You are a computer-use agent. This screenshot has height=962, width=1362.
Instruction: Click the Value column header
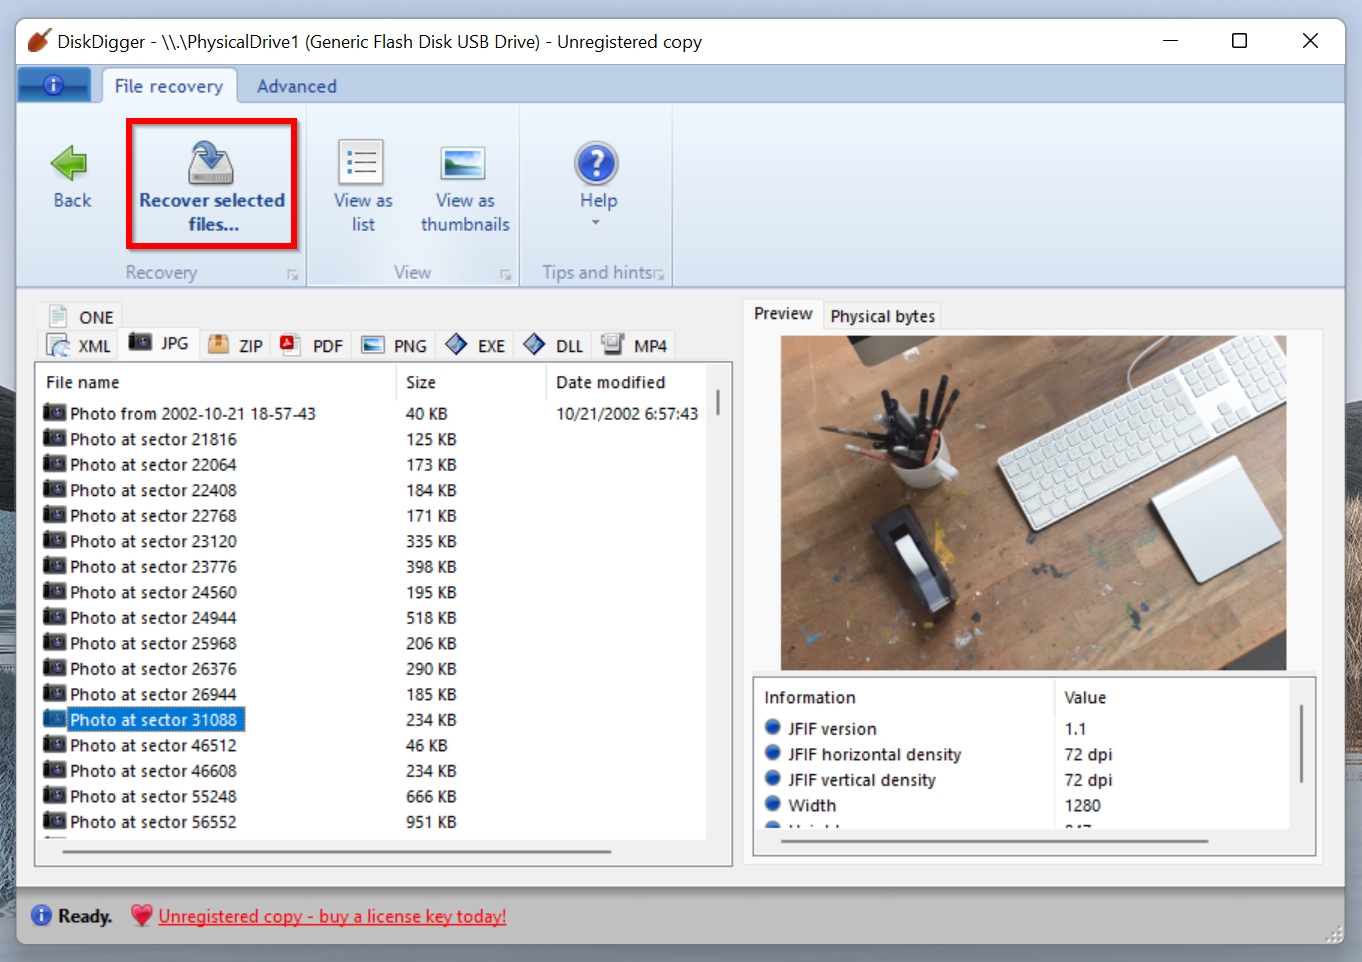1172,697
